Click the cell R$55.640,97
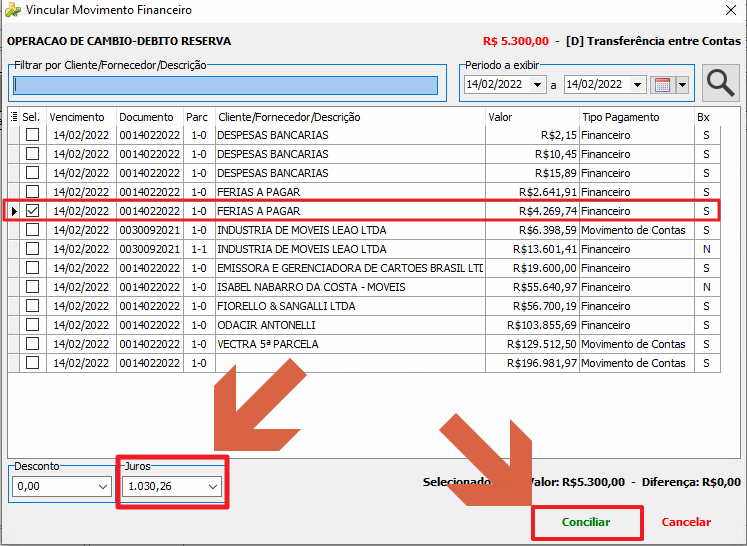Viewport: 747px width, 546px height. pyautogui.click(x=532, y=287)
